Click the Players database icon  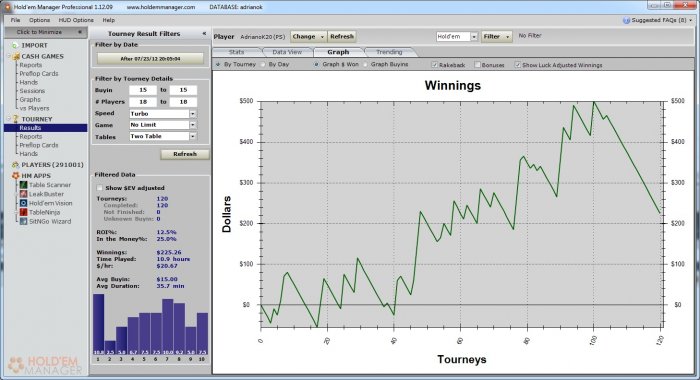tap(16, 165)
